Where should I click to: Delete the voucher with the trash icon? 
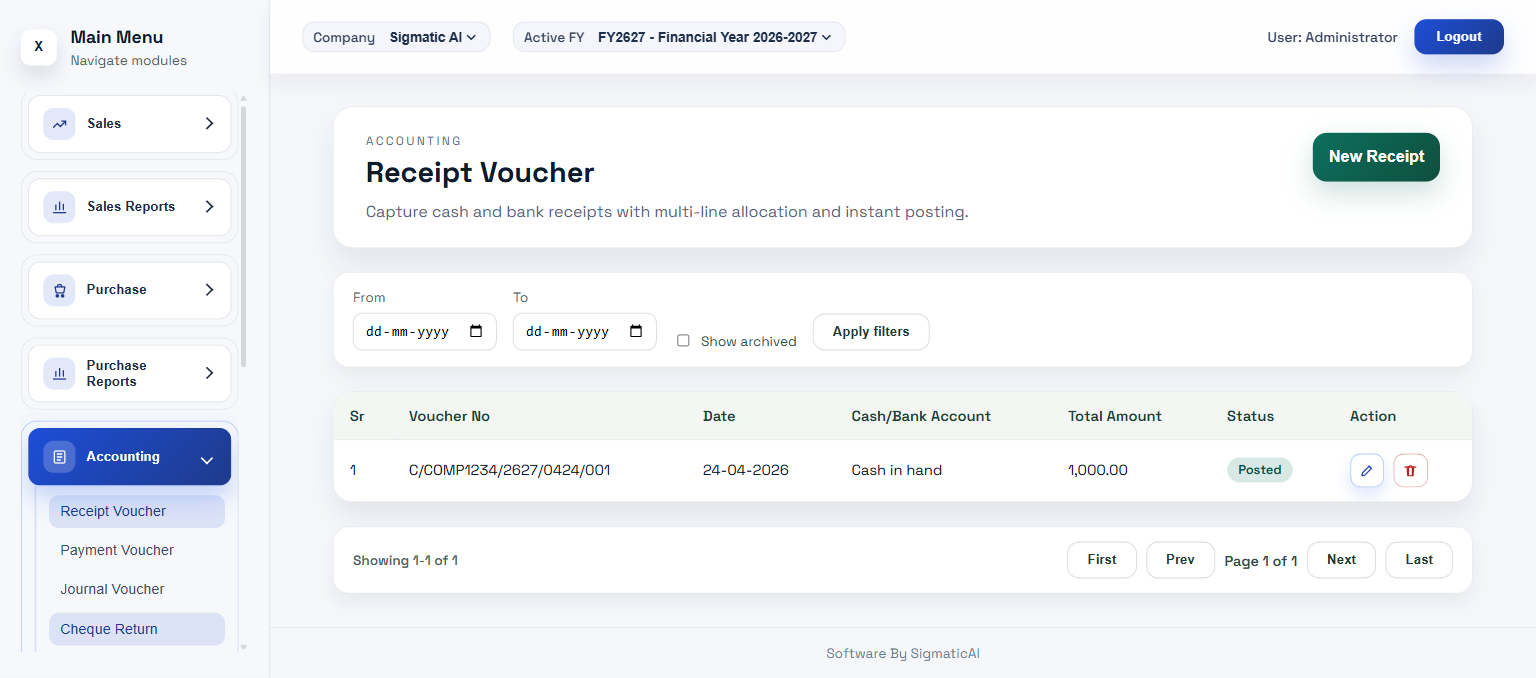click(1411, 470)
